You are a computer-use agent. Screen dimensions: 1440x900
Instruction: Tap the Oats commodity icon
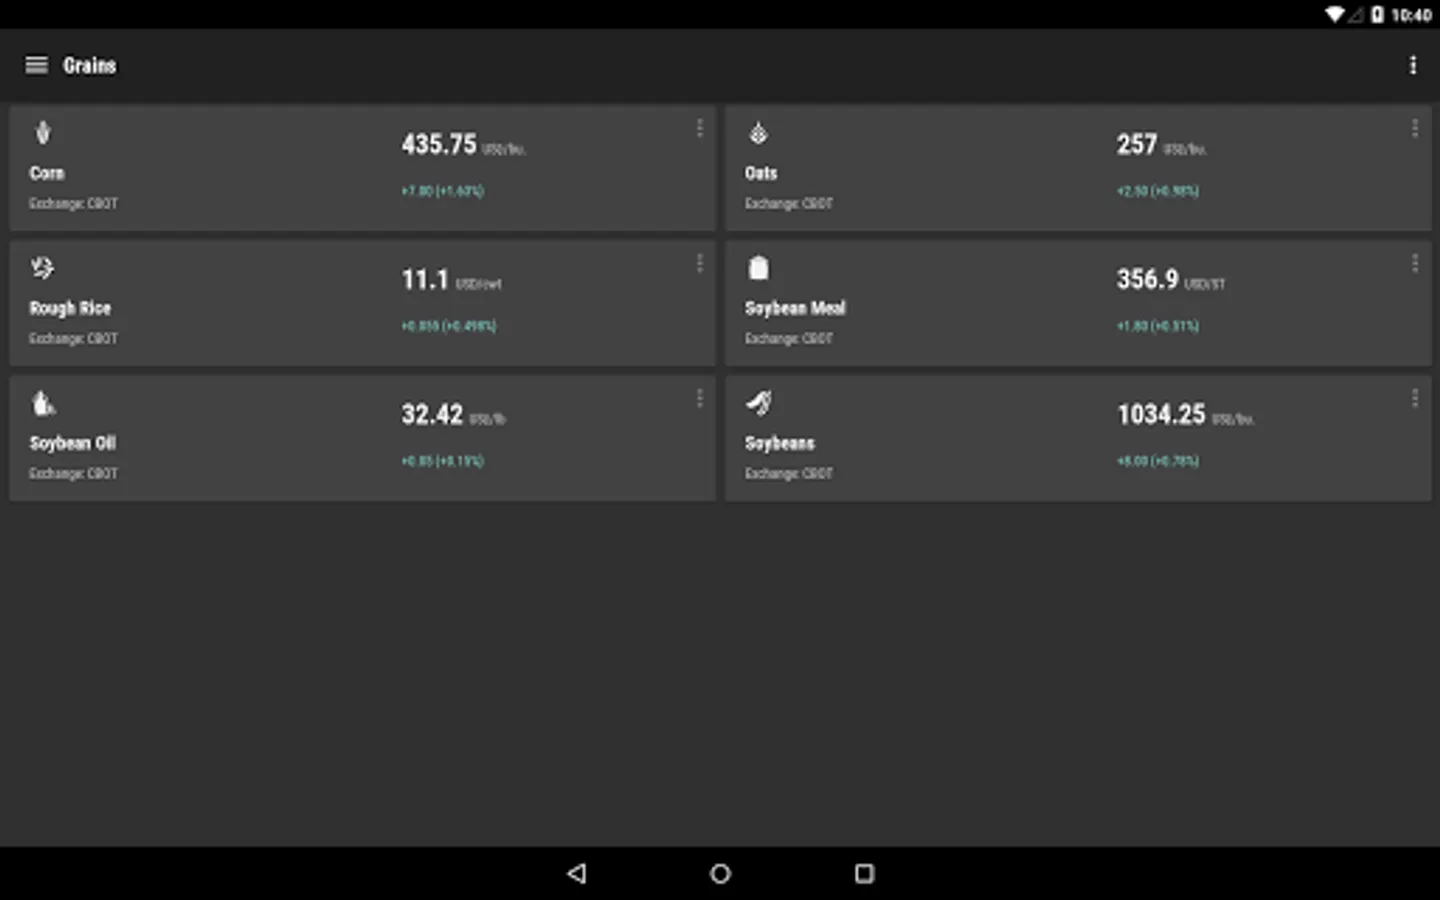[x=758, y=133]
